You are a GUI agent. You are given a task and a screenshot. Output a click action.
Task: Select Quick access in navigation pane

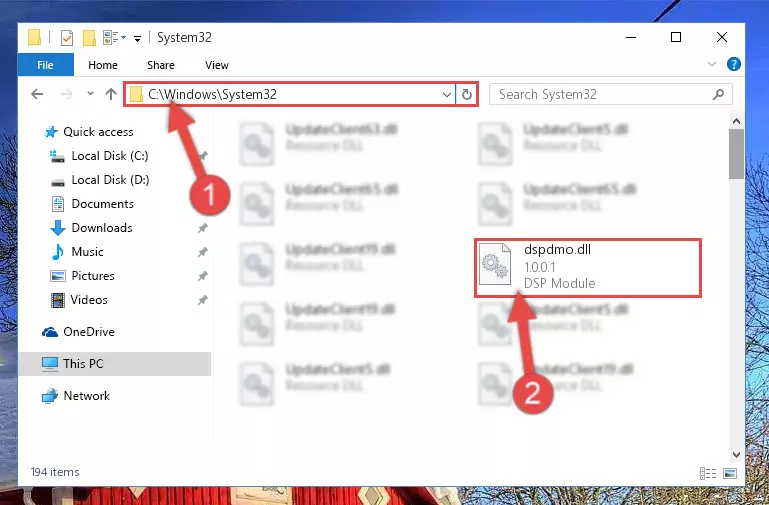pyautogui.click(x=98, y=131)
